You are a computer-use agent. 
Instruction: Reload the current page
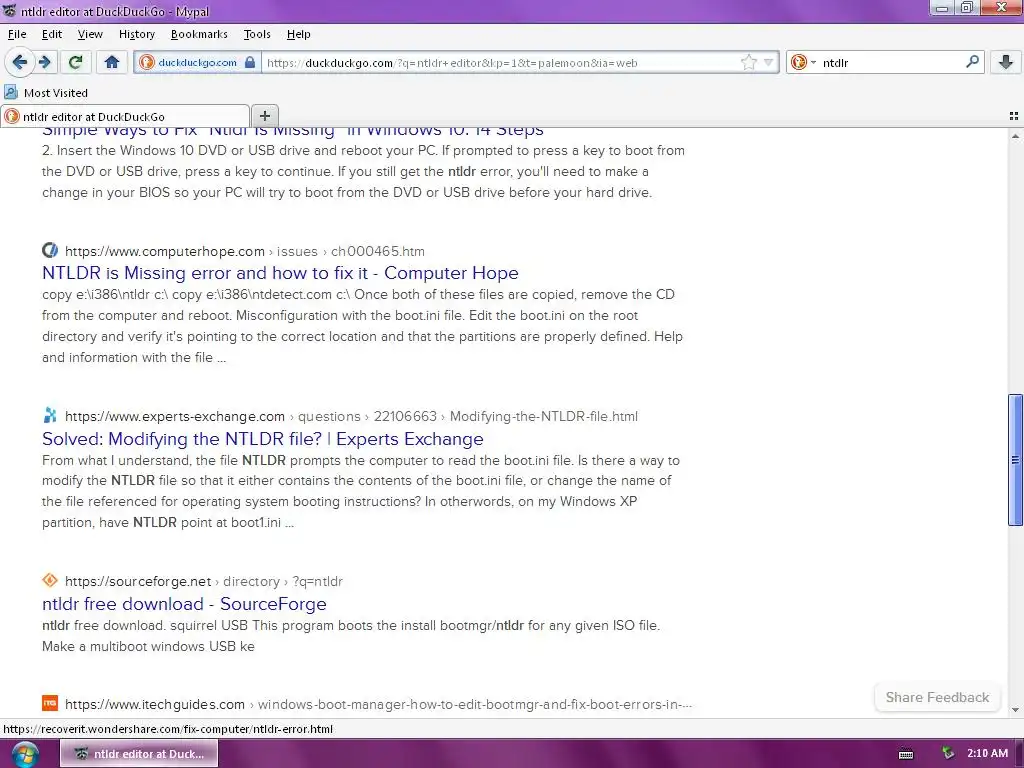click(75, 62)
